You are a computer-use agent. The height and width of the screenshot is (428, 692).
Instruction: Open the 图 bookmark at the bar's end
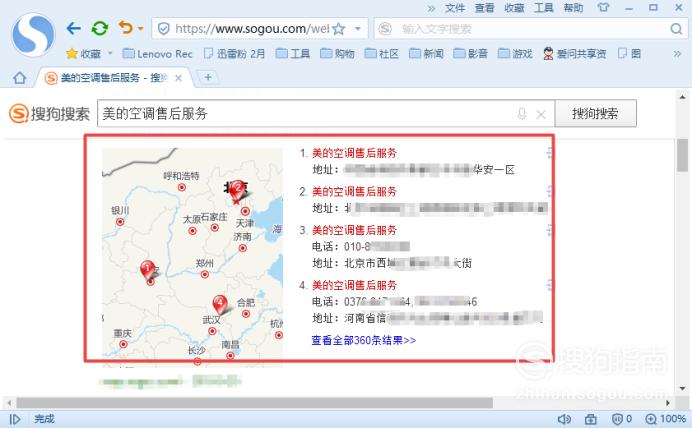(629, 54)
